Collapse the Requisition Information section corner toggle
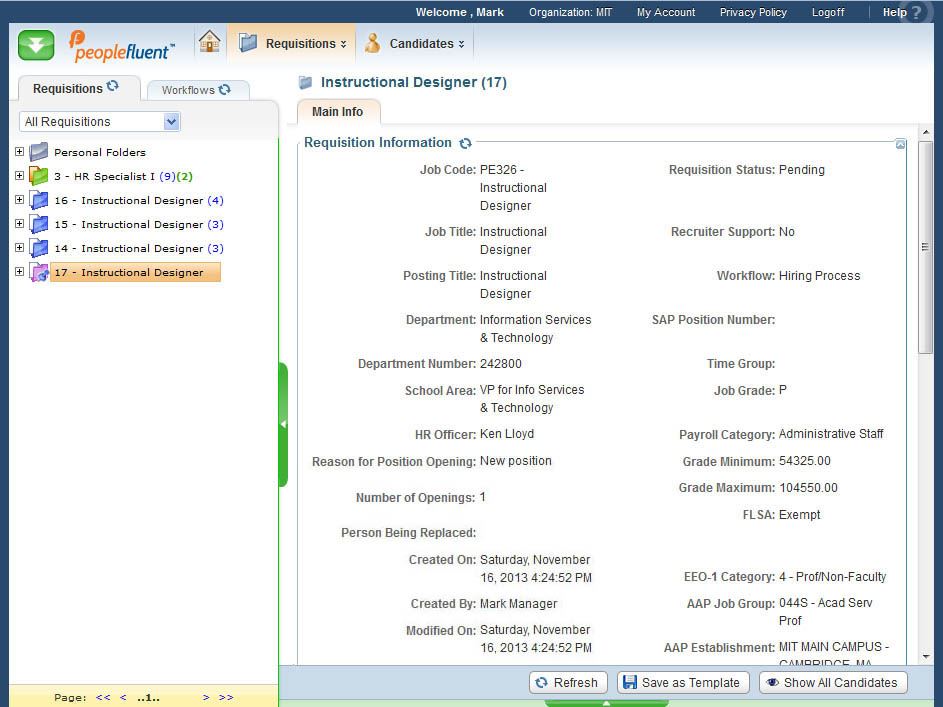 (x=900, y=145)
